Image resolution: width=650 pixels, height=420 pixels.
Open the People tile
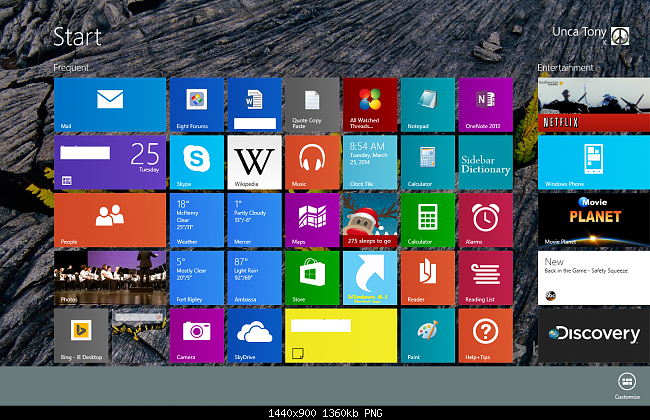coord(110,220)
